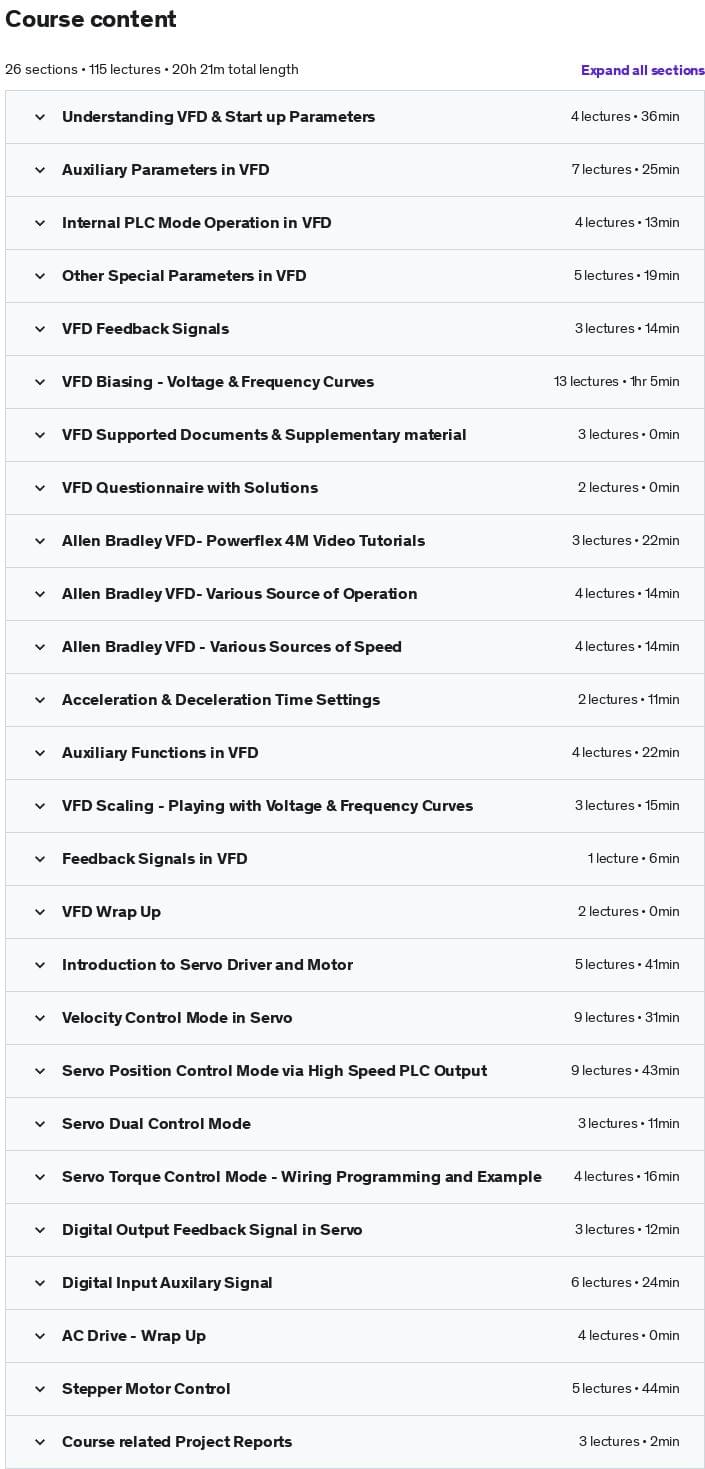
Task: Click chevron next to Acceleration & Deceleration Time Settings
Action: (40, 700)
